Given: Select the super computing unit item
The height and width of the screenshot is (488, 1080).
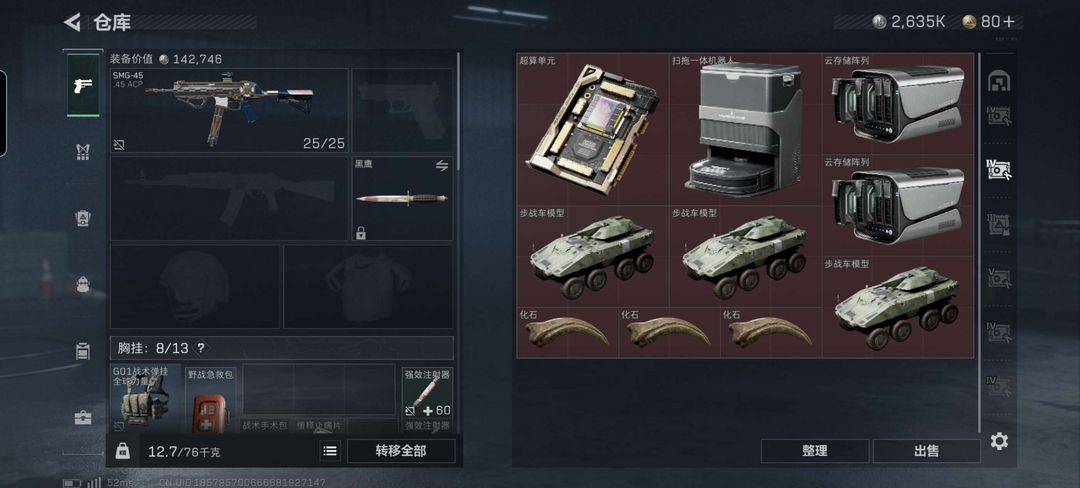Looking at the screenshot, I should [x=592, y=129].
